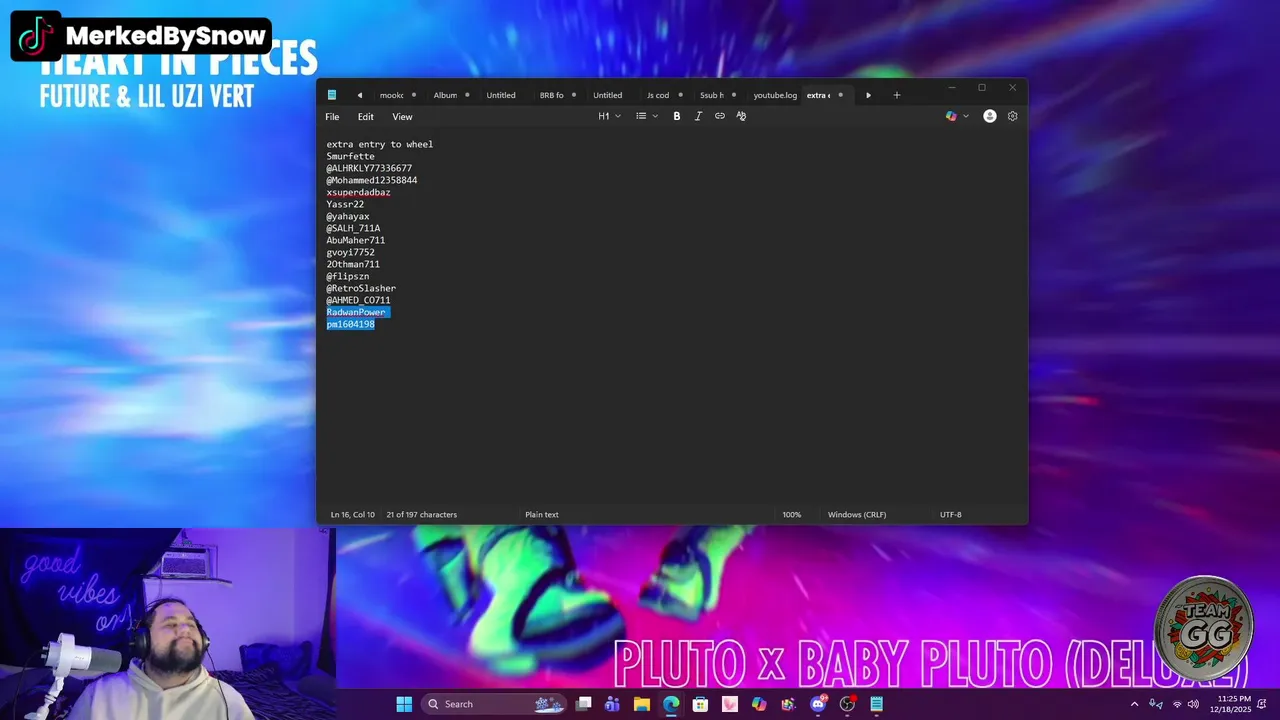Insert a link using the link icon
Image resolution: width=1280 pixels, height=720 pixels.
[720, 116]
